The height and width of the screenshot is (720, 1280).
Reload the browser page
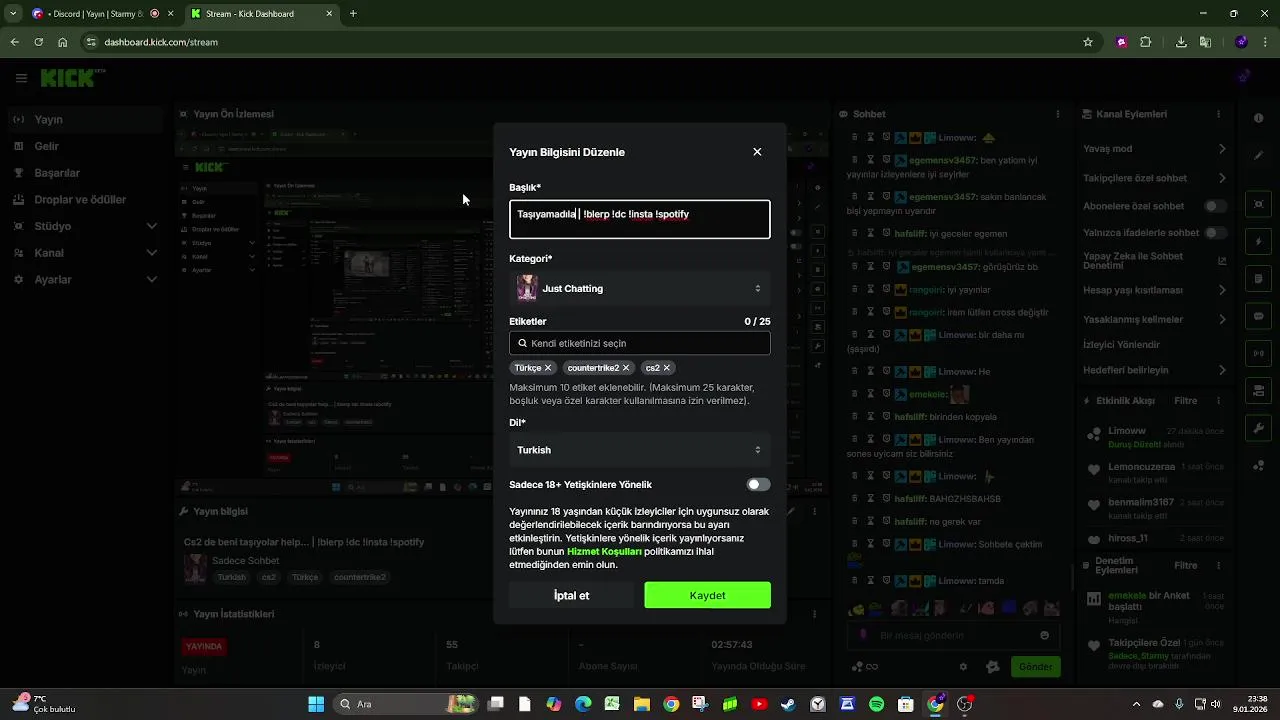tap(38, 42)
